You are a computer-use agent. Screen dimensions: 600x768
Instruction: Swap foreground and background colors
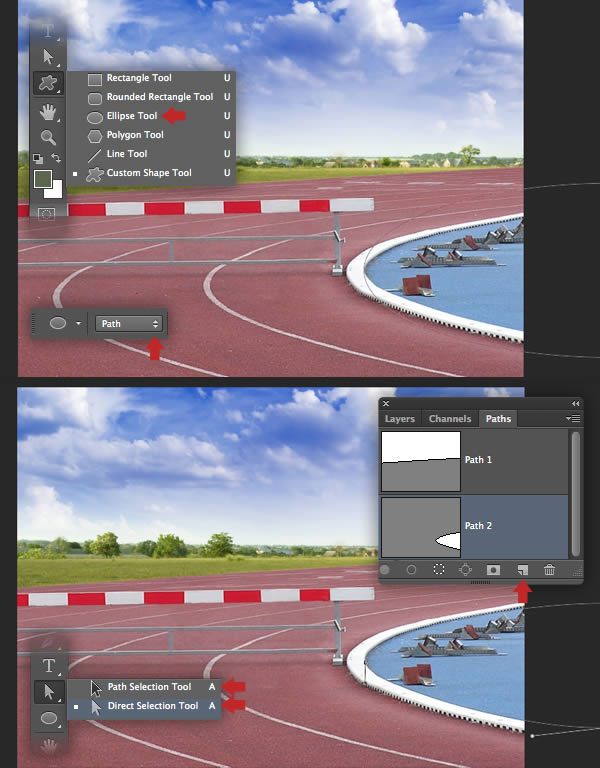56,158
